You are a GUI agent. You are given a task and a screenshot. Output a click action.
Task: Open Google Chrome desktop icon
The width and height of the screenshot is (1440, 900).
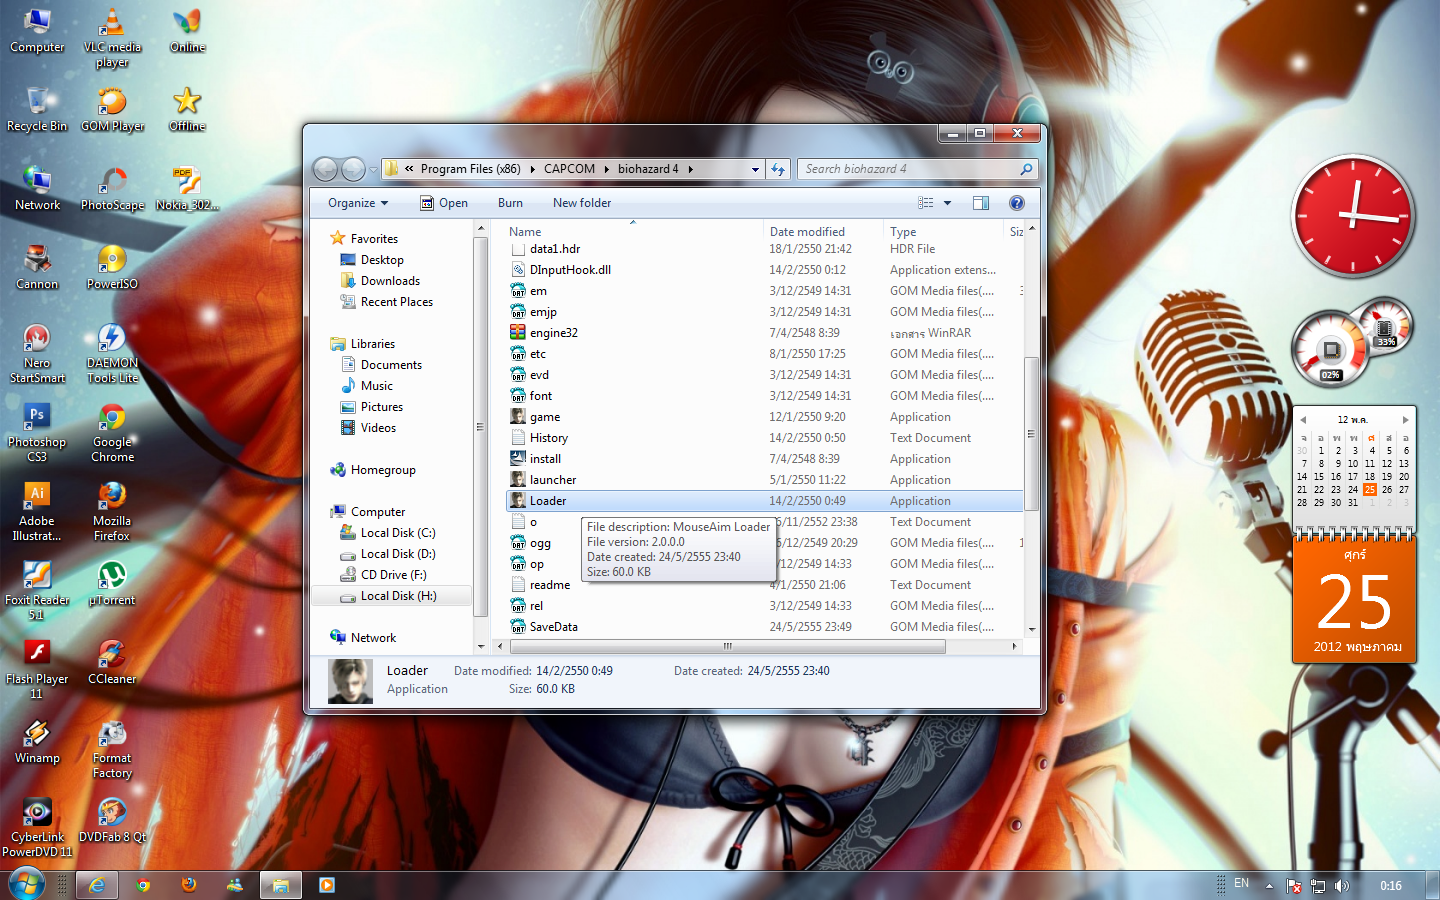(112, 433)
